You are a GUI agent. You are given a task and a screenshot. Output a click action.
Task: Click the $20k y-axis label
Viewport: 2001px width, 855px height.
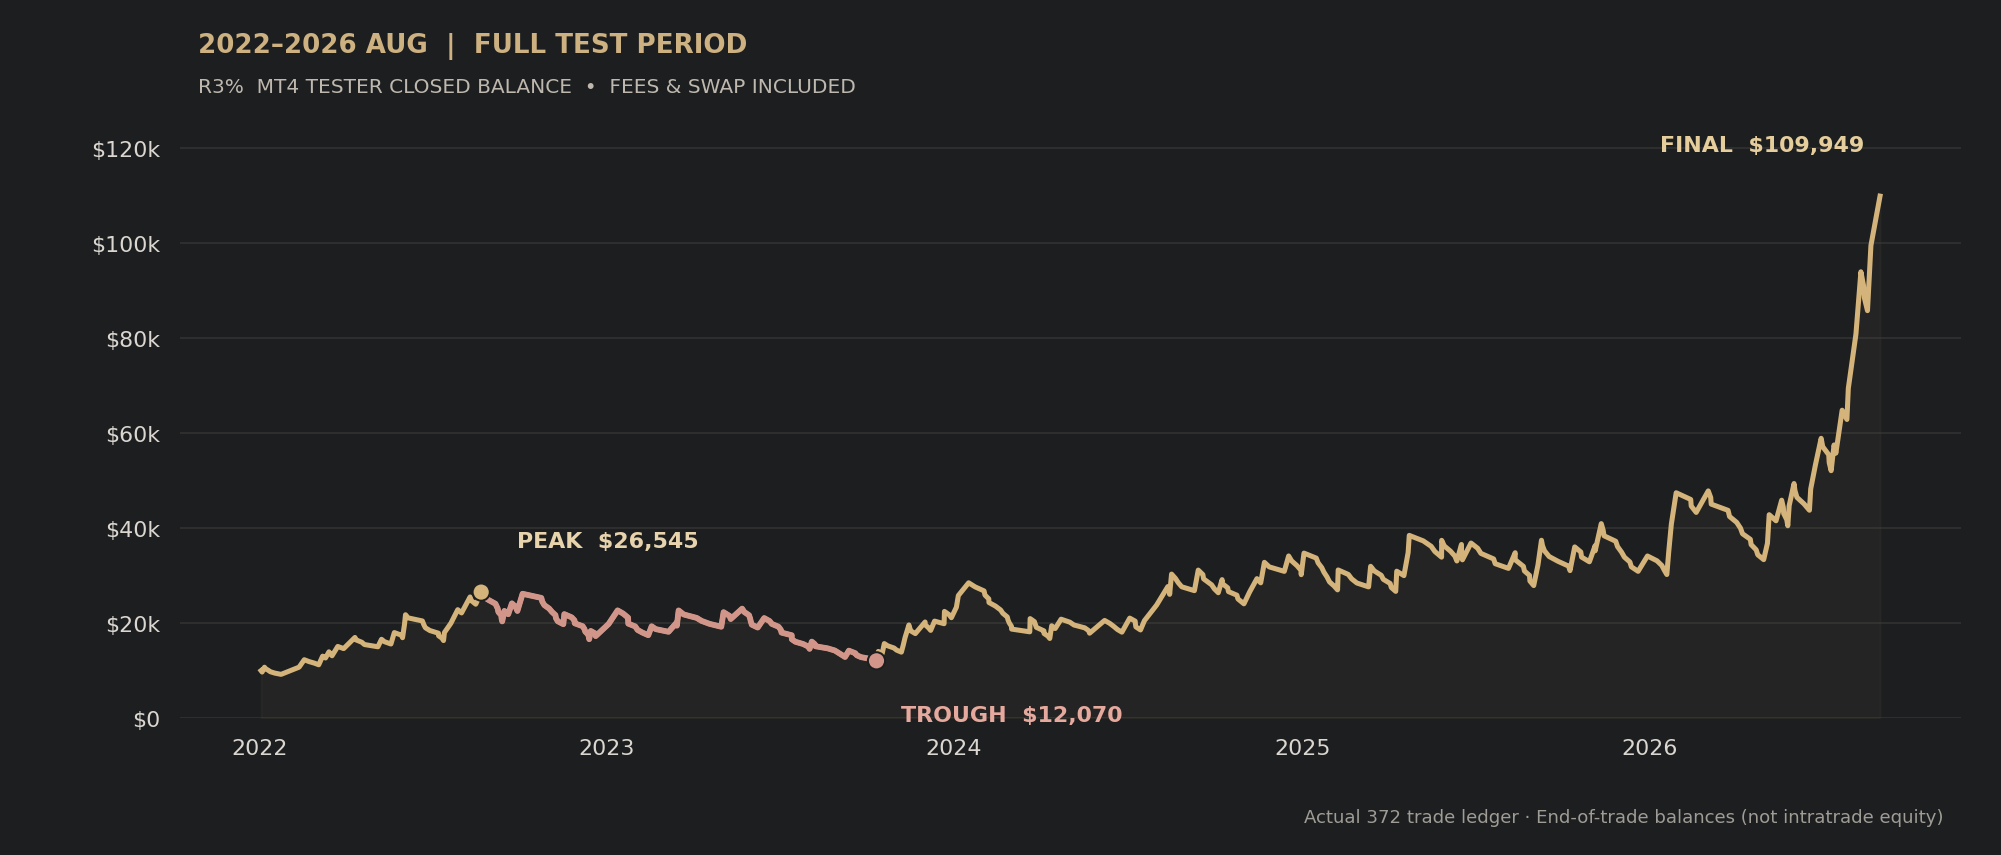133,625
